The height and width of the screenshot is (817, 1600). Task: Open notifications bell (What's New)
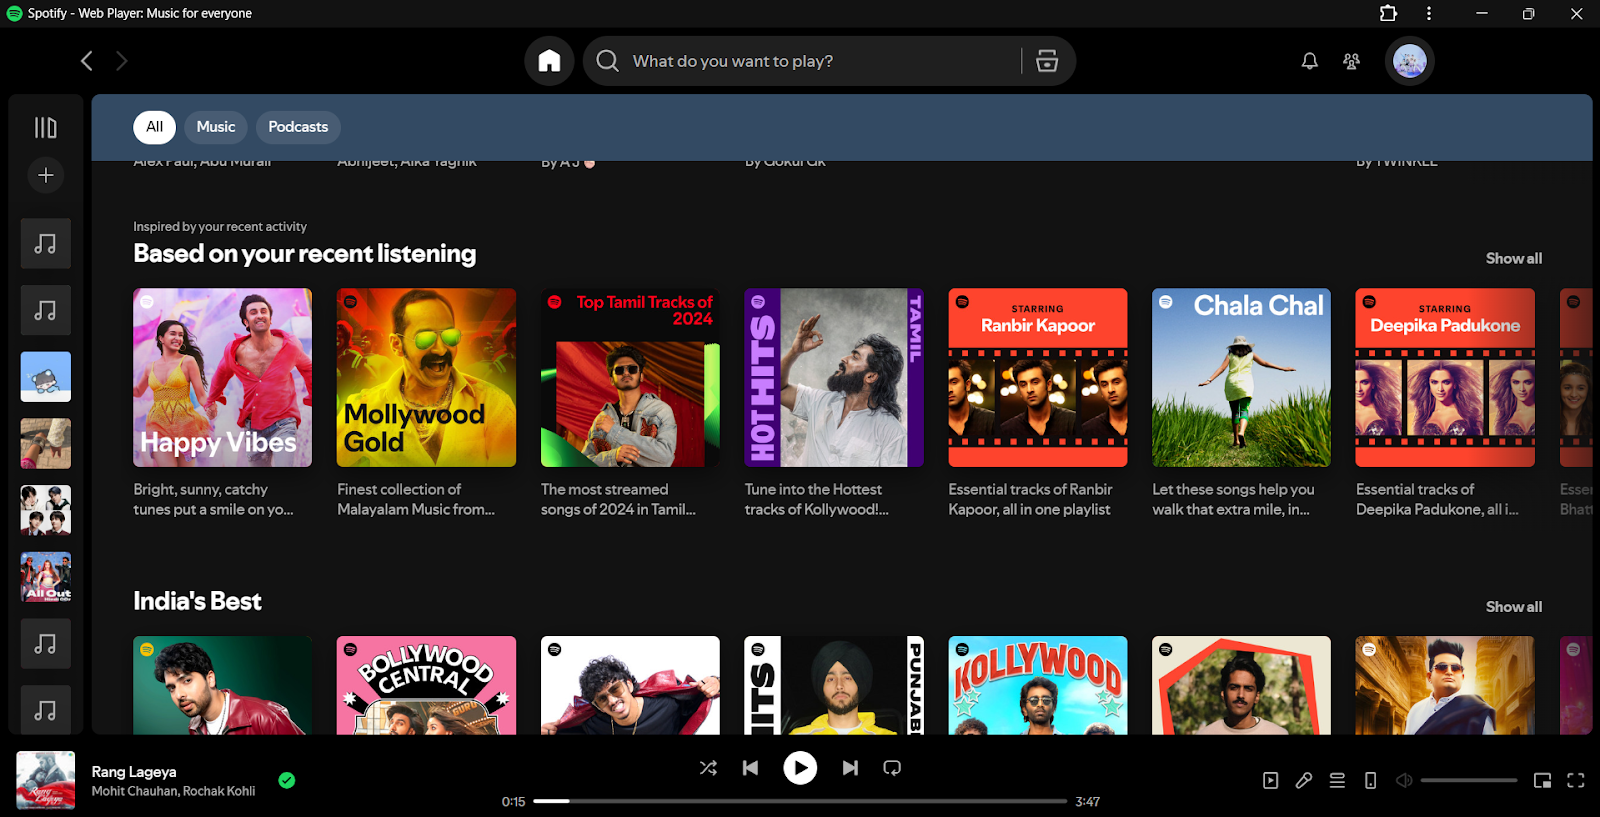[x=1309, y=61]
